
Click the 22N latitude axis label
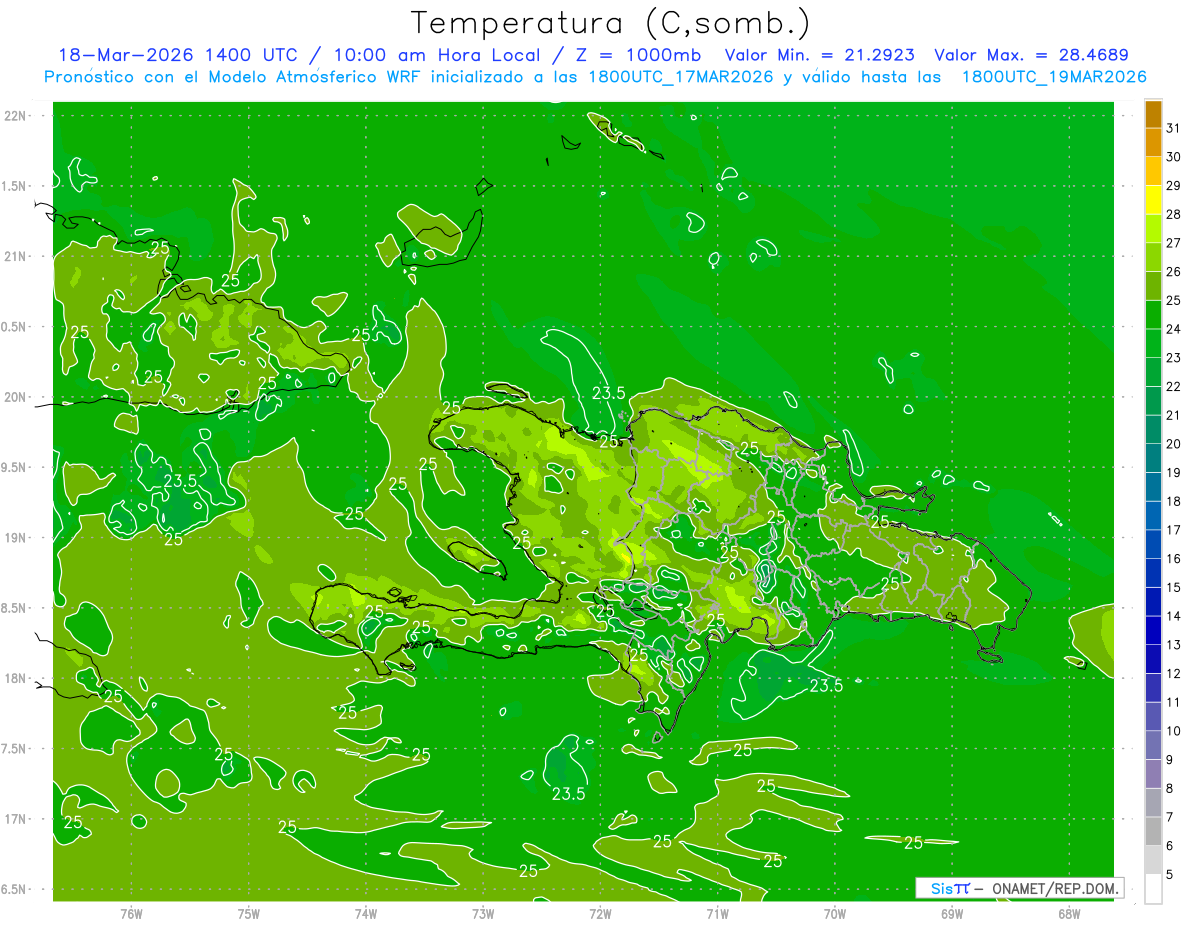(17, 116)
